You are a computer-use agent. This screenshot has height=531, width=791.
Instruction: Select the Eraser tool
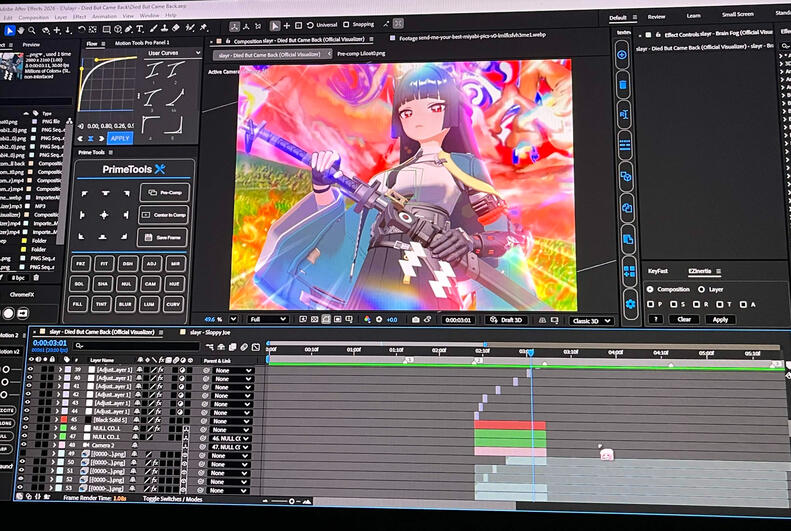tap(176, 28)
